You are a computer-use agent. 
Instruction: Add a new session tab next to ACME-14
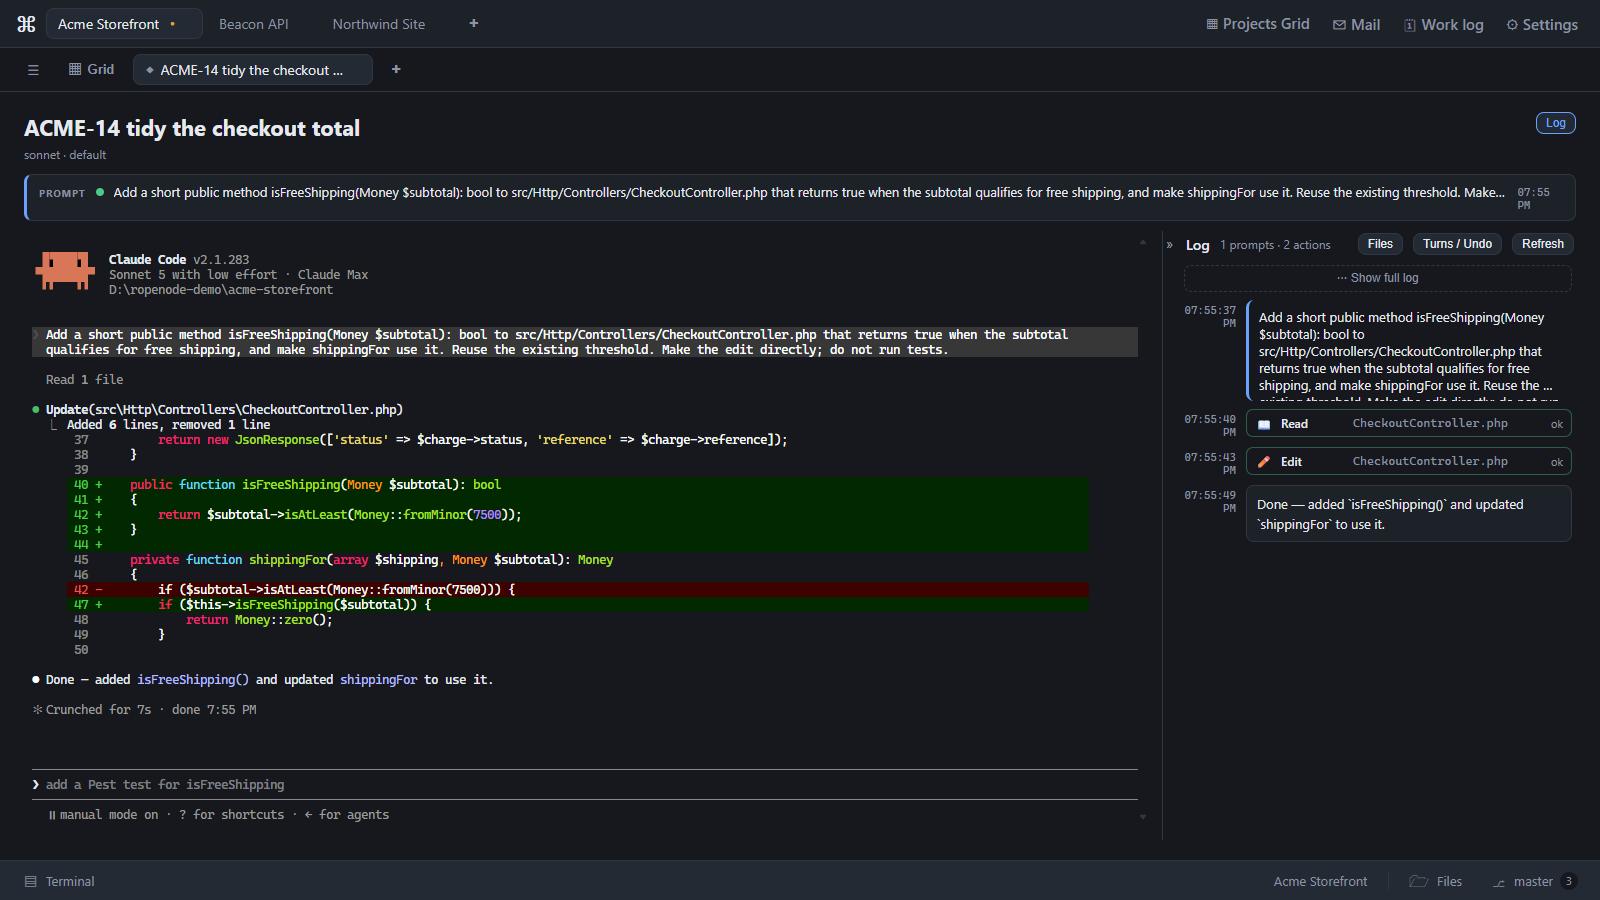tap(396, 69)
